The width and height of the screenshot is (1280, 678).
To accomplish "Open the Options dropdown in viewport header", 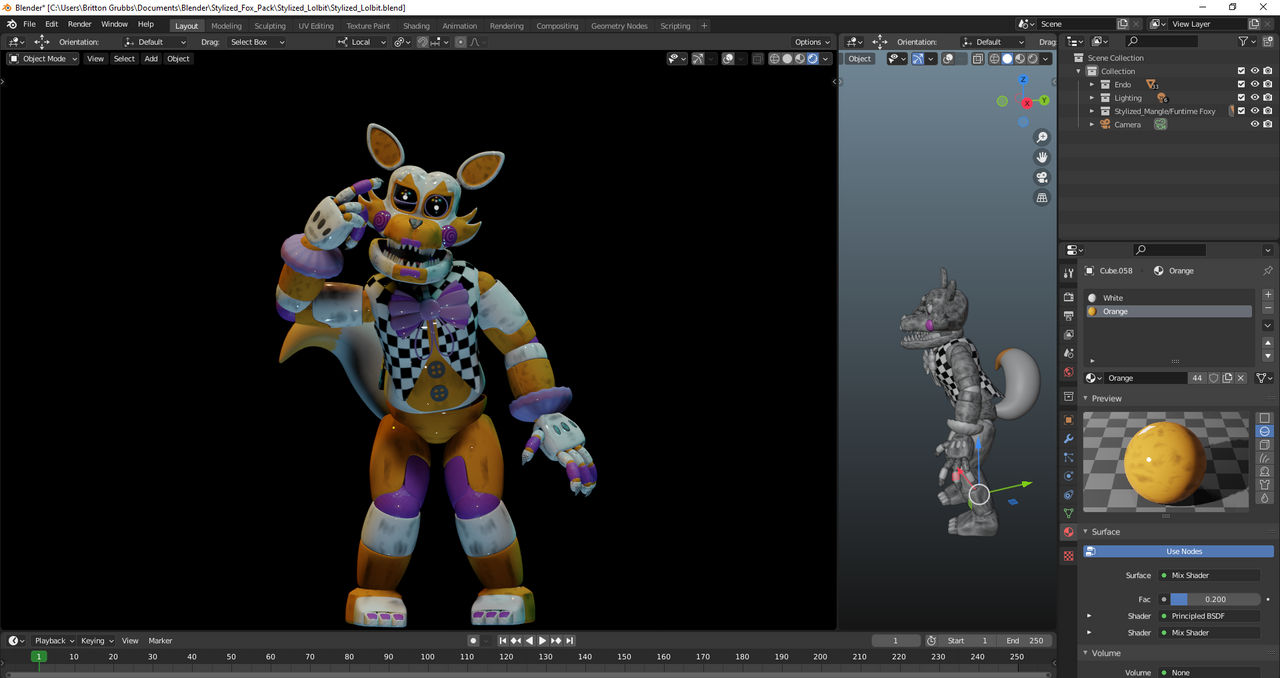I will [x=811, y=42].
